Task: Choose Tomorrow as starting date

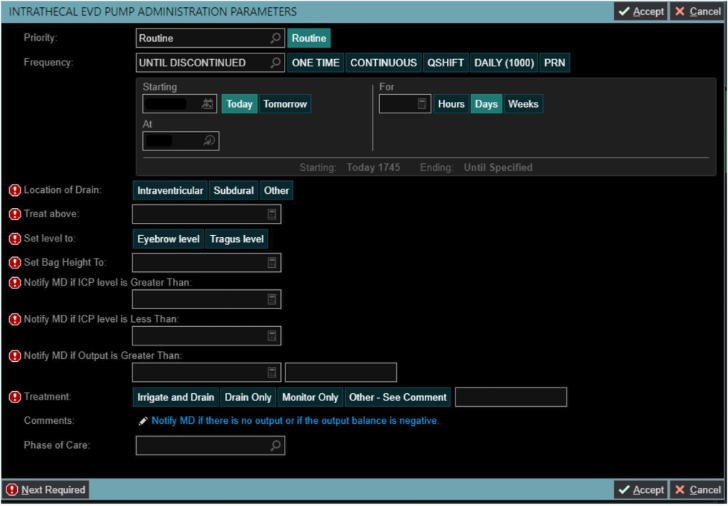Action: click(x=285, y=104)
